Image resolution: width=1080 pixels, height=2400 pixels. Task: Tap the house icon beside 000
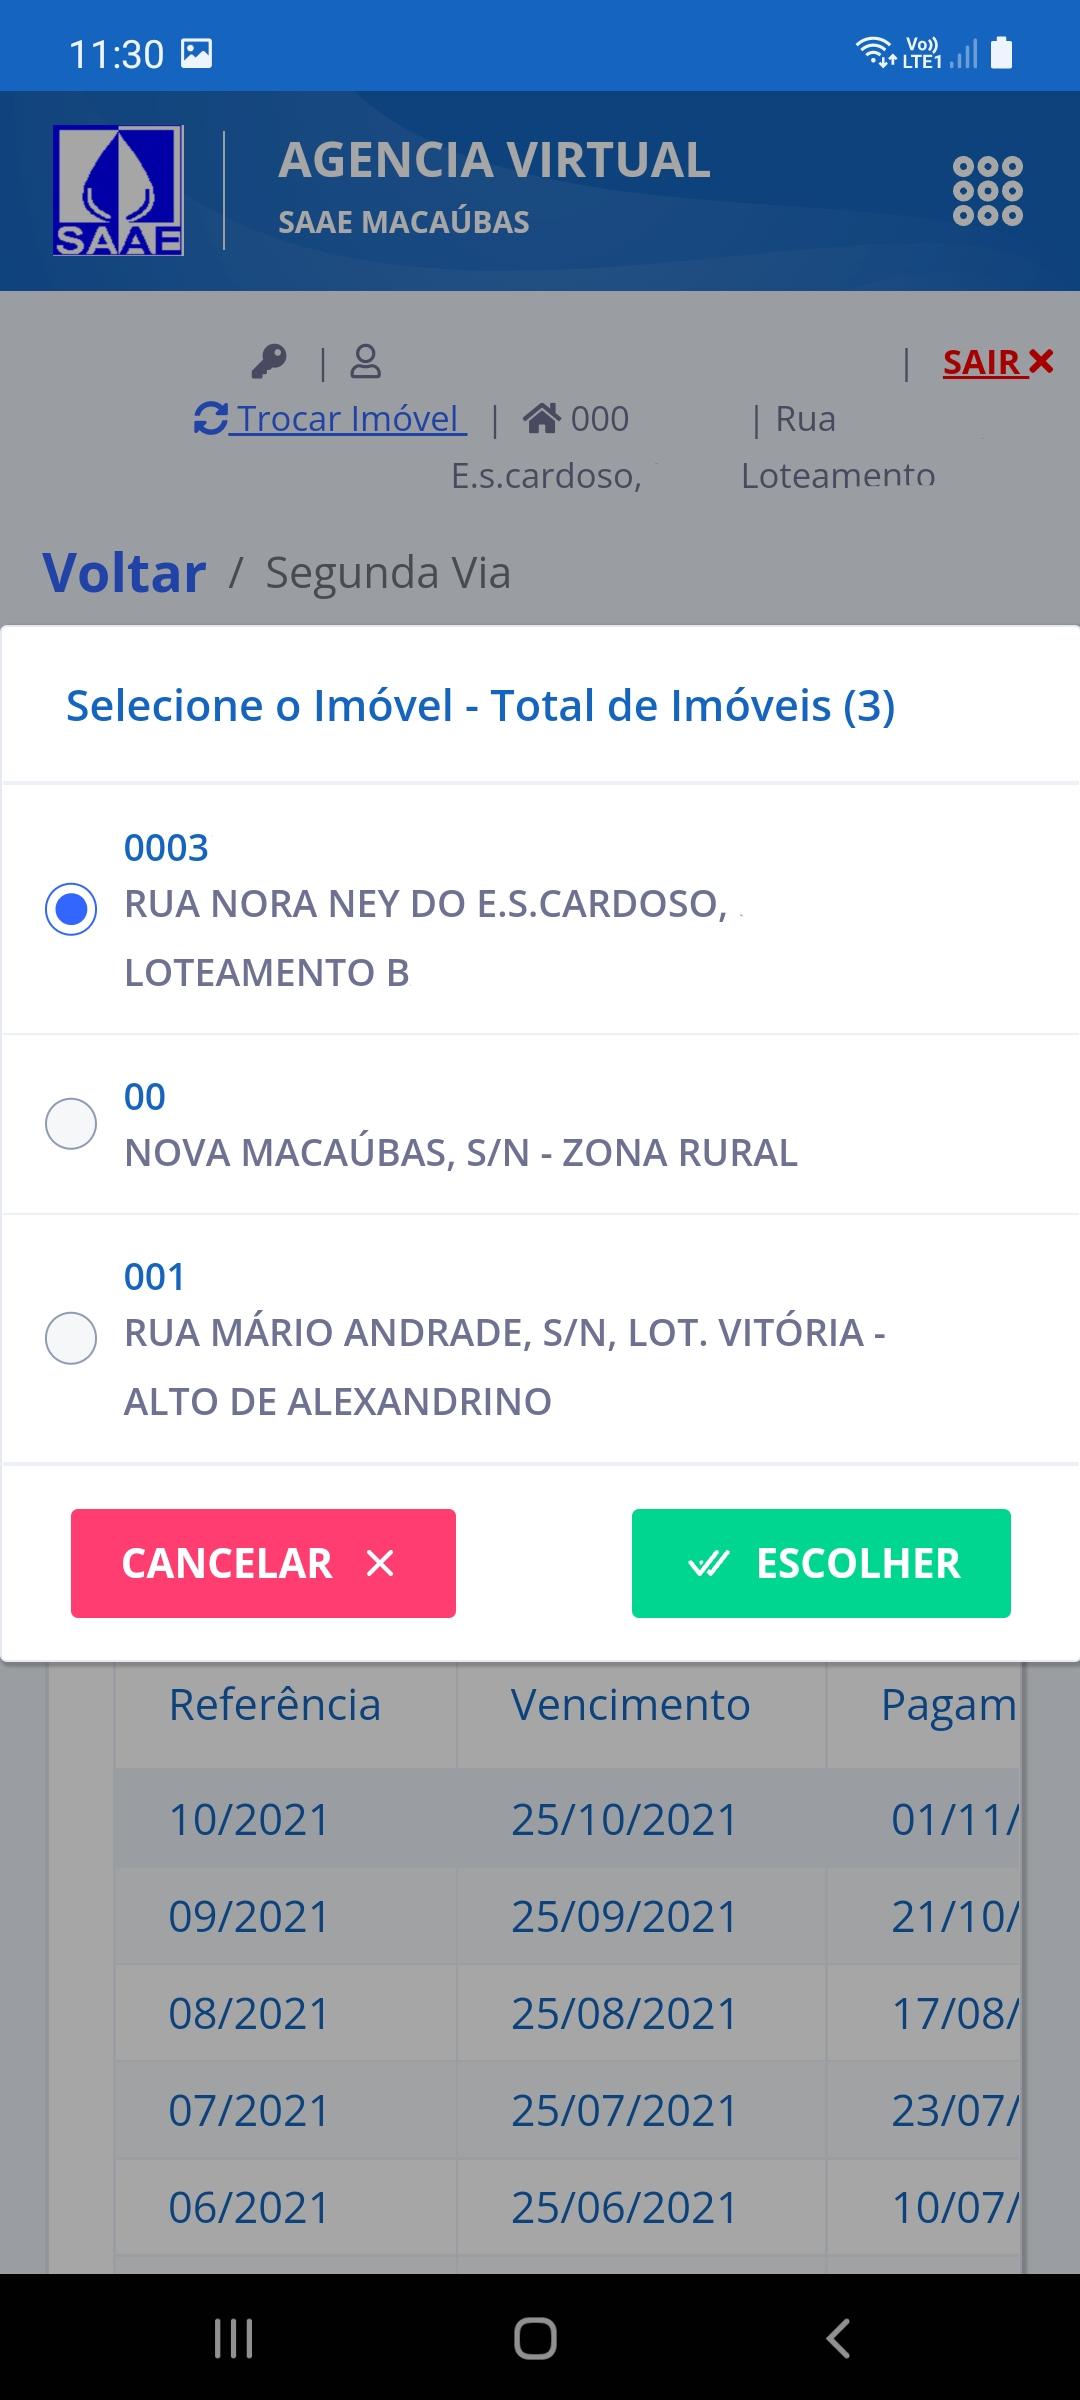542,418
